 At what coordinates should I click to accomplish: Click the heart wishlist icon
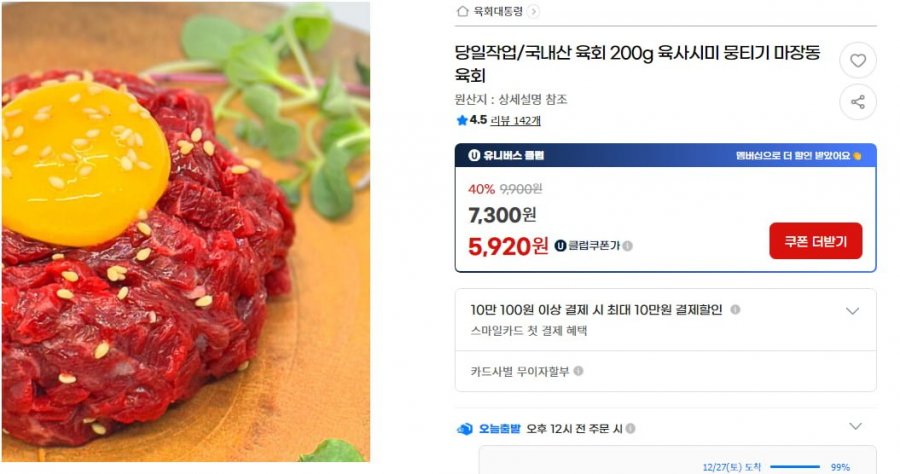click(858, 60)
